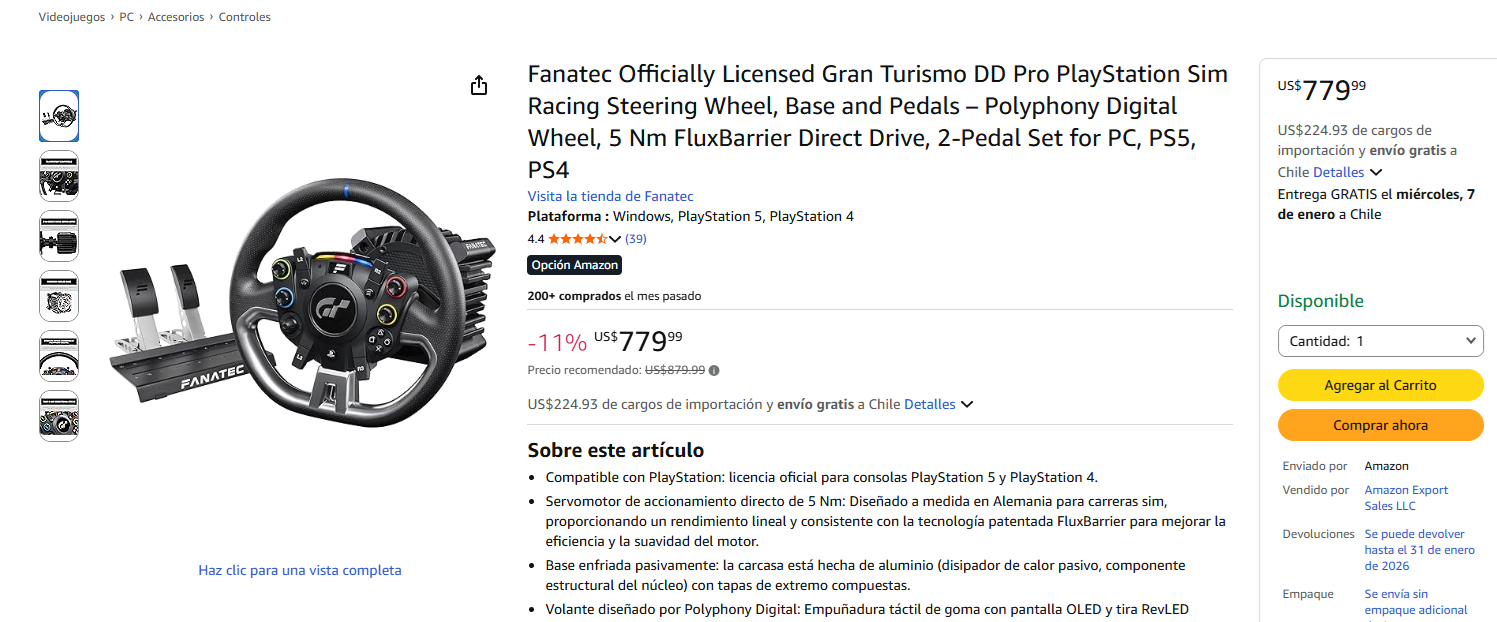Screen dimensions: 1497x622
Task: Select the second product thumbnail
Action: click(59, 176)
